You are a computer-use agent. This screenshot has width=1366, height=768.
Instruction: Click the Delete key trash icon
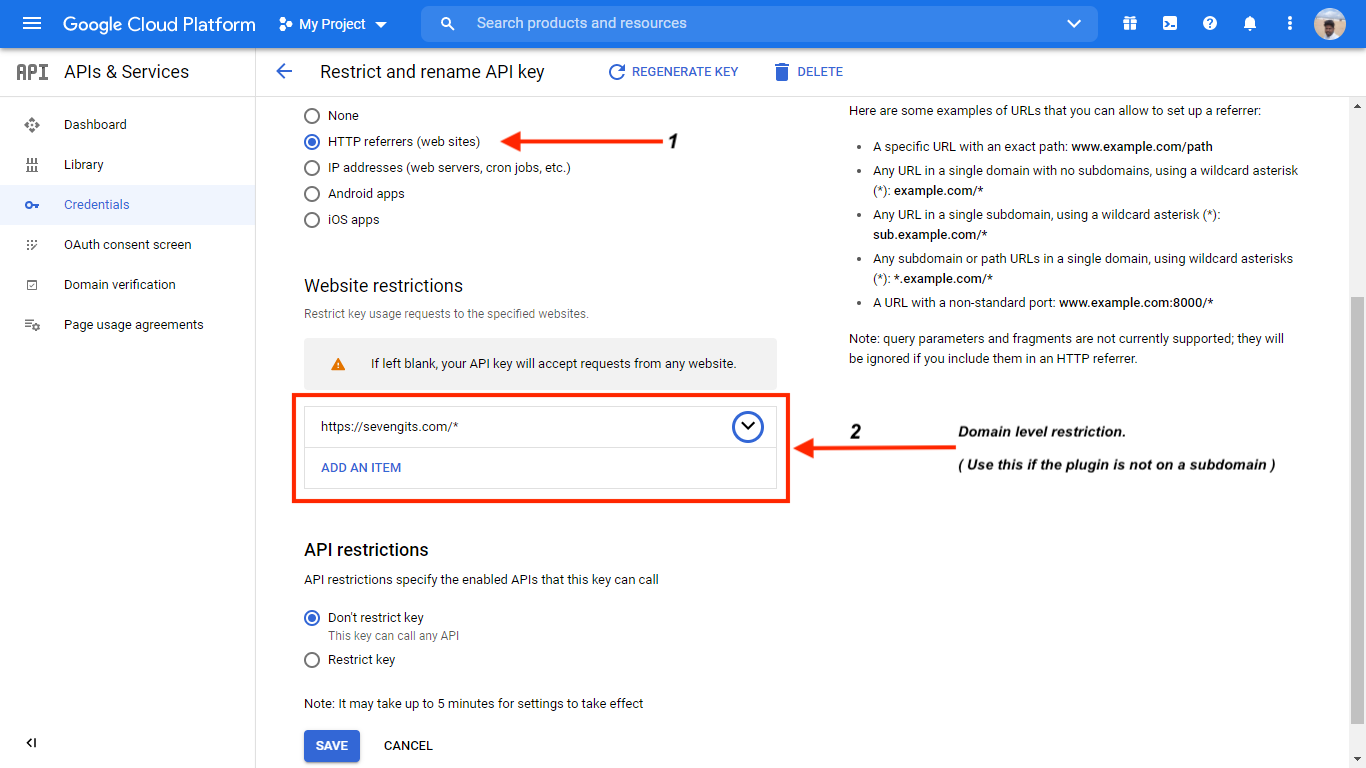(x=808, y=71)
